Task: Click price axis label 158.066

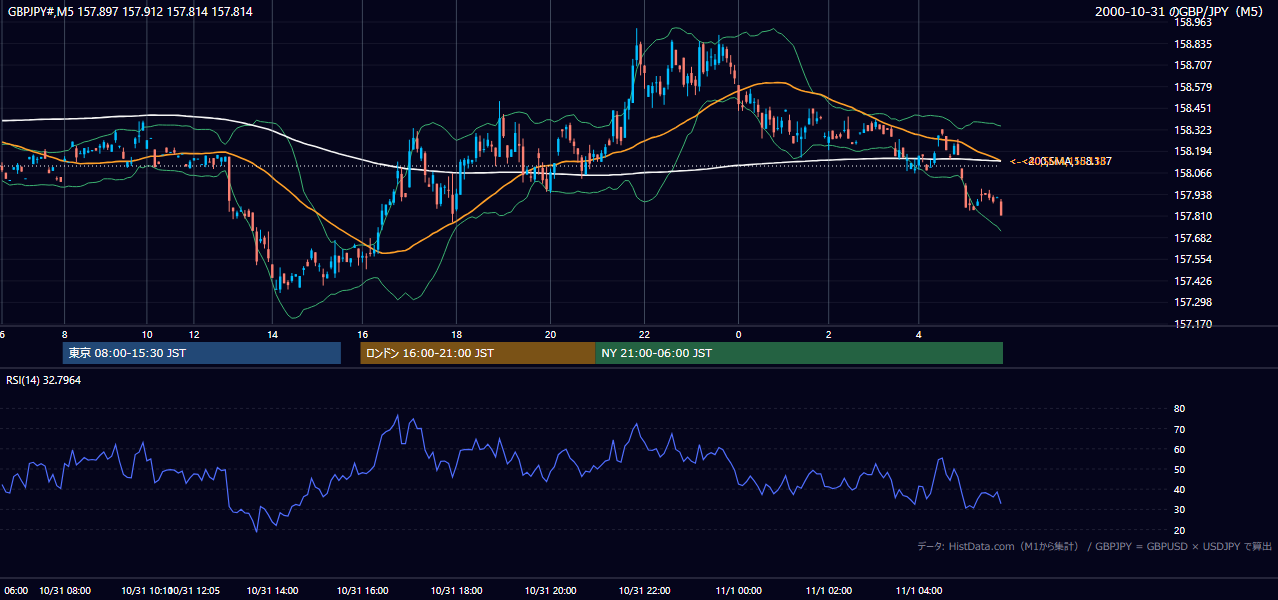Action: [1193, 173]
